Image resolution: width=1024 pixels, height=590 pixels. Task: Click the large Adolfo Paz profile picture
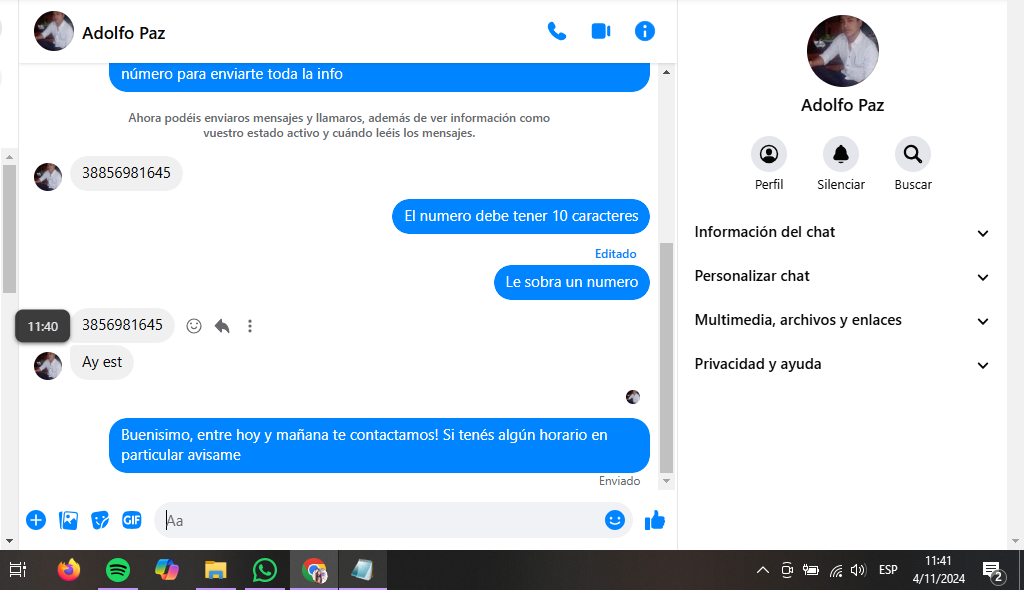[842, 51]
